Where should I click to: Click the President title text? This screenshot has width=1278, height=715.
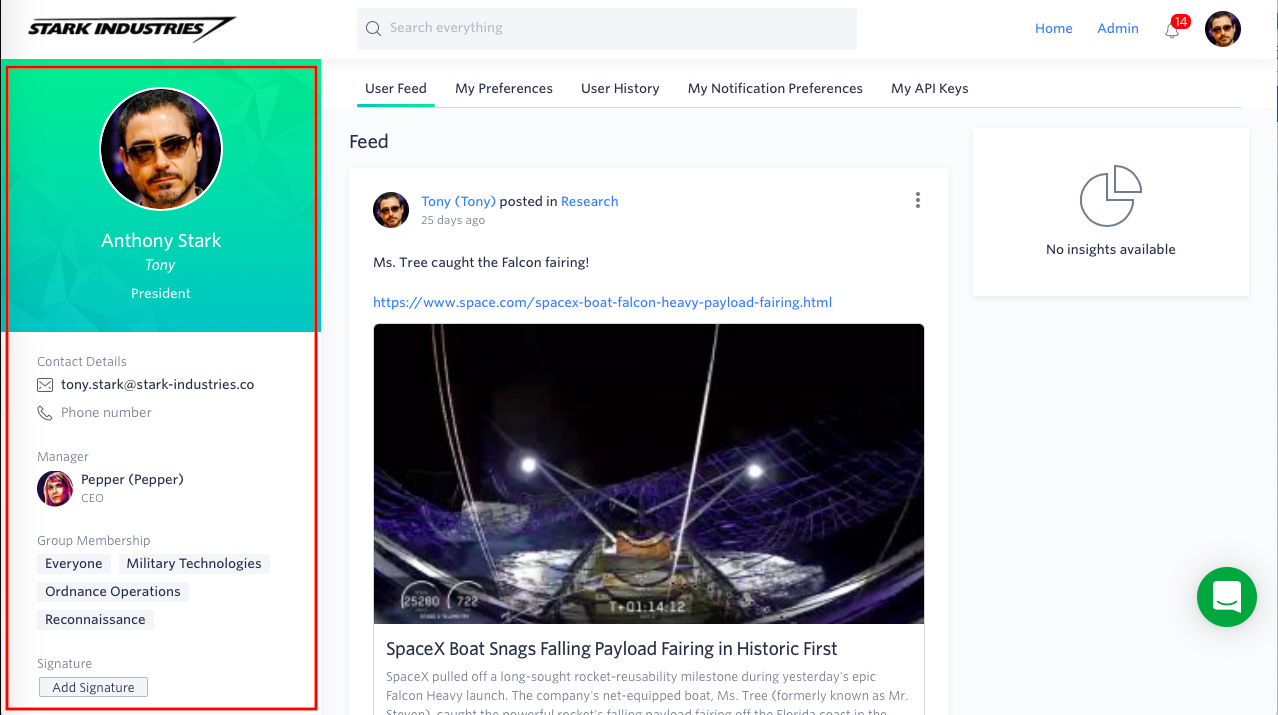[x=161, y=294]
